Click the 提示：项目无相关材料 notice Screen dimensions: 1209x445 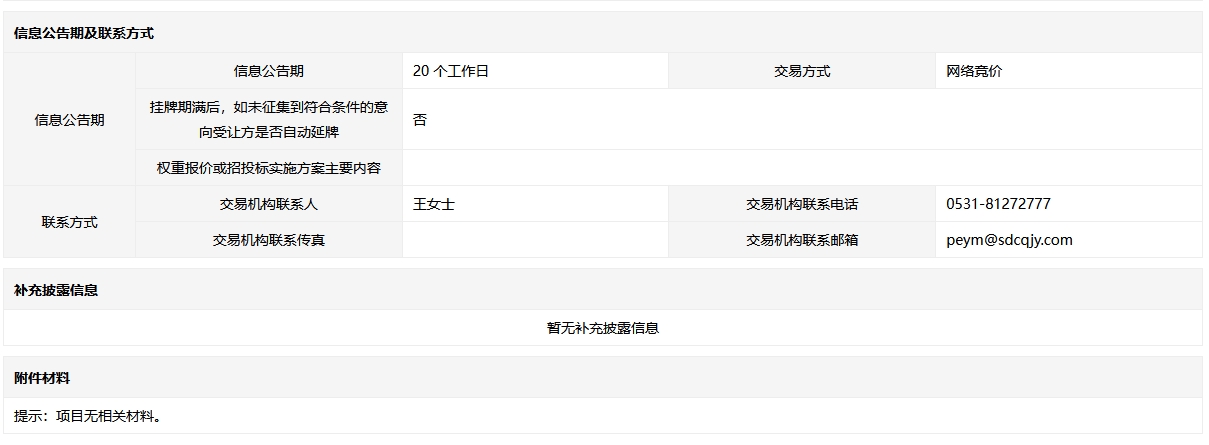(x=88, y=416)
